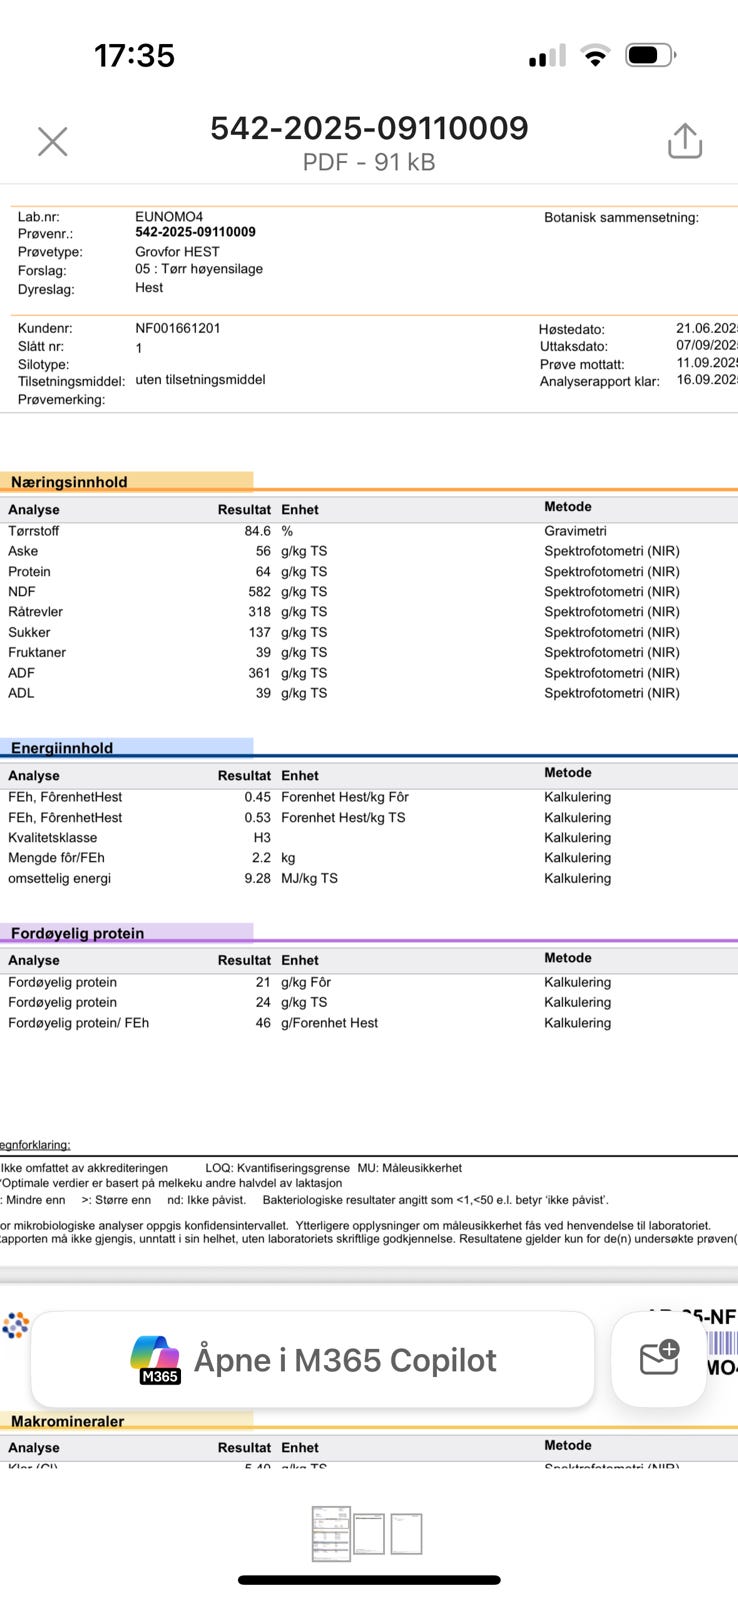738x1600 pixels.
Task: Select the first page thumbnail
Action: pos(331,1533)
